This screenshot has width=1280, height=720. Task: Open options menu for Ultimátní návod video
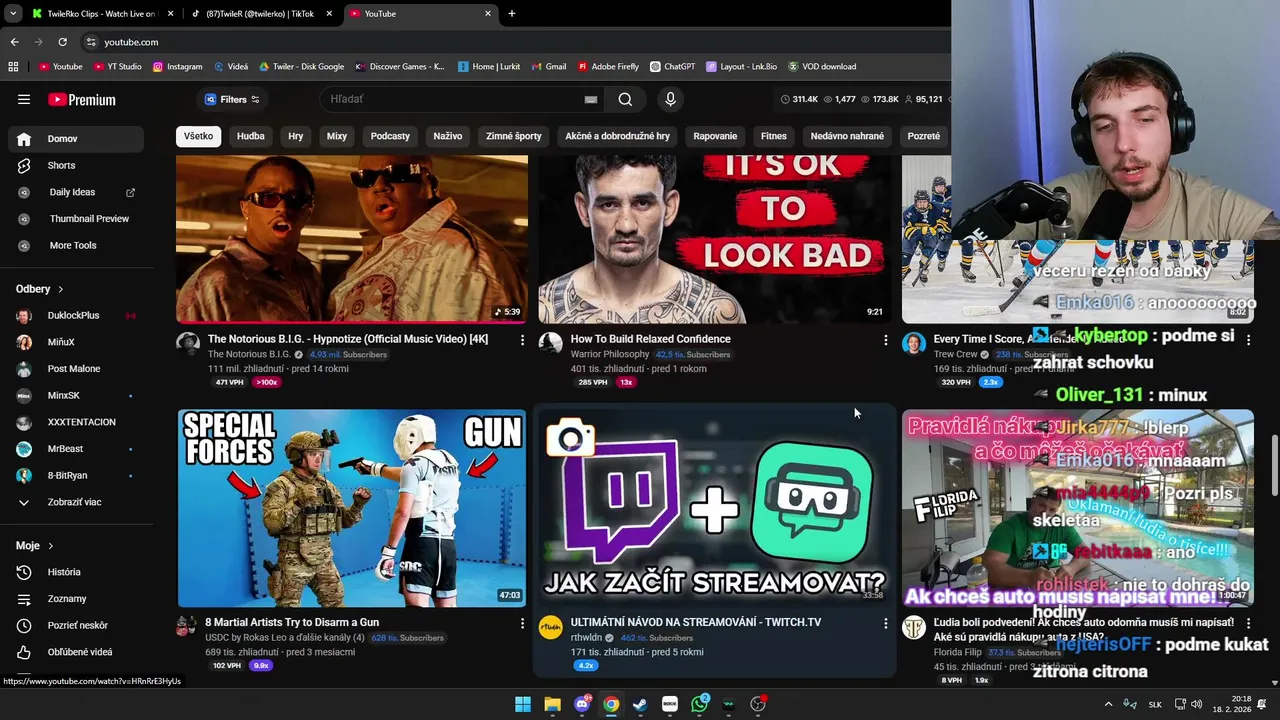coord(885,623)
